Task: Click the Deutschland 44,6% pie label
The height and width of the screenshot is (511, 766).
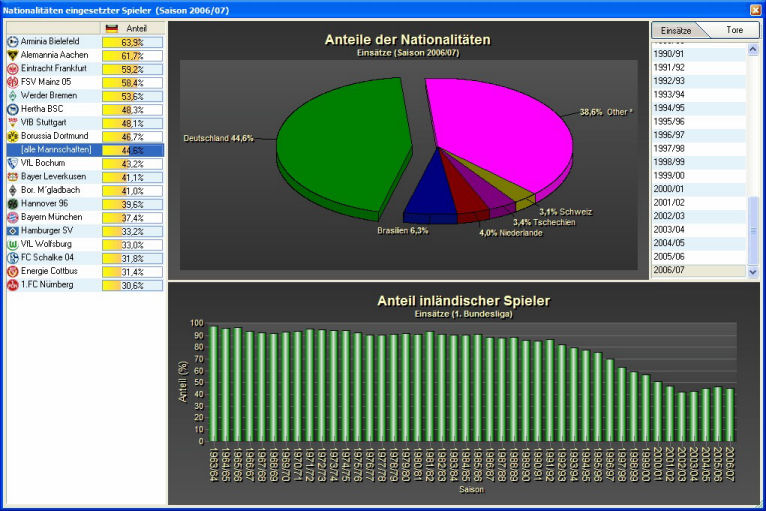Action: point(218,138)
